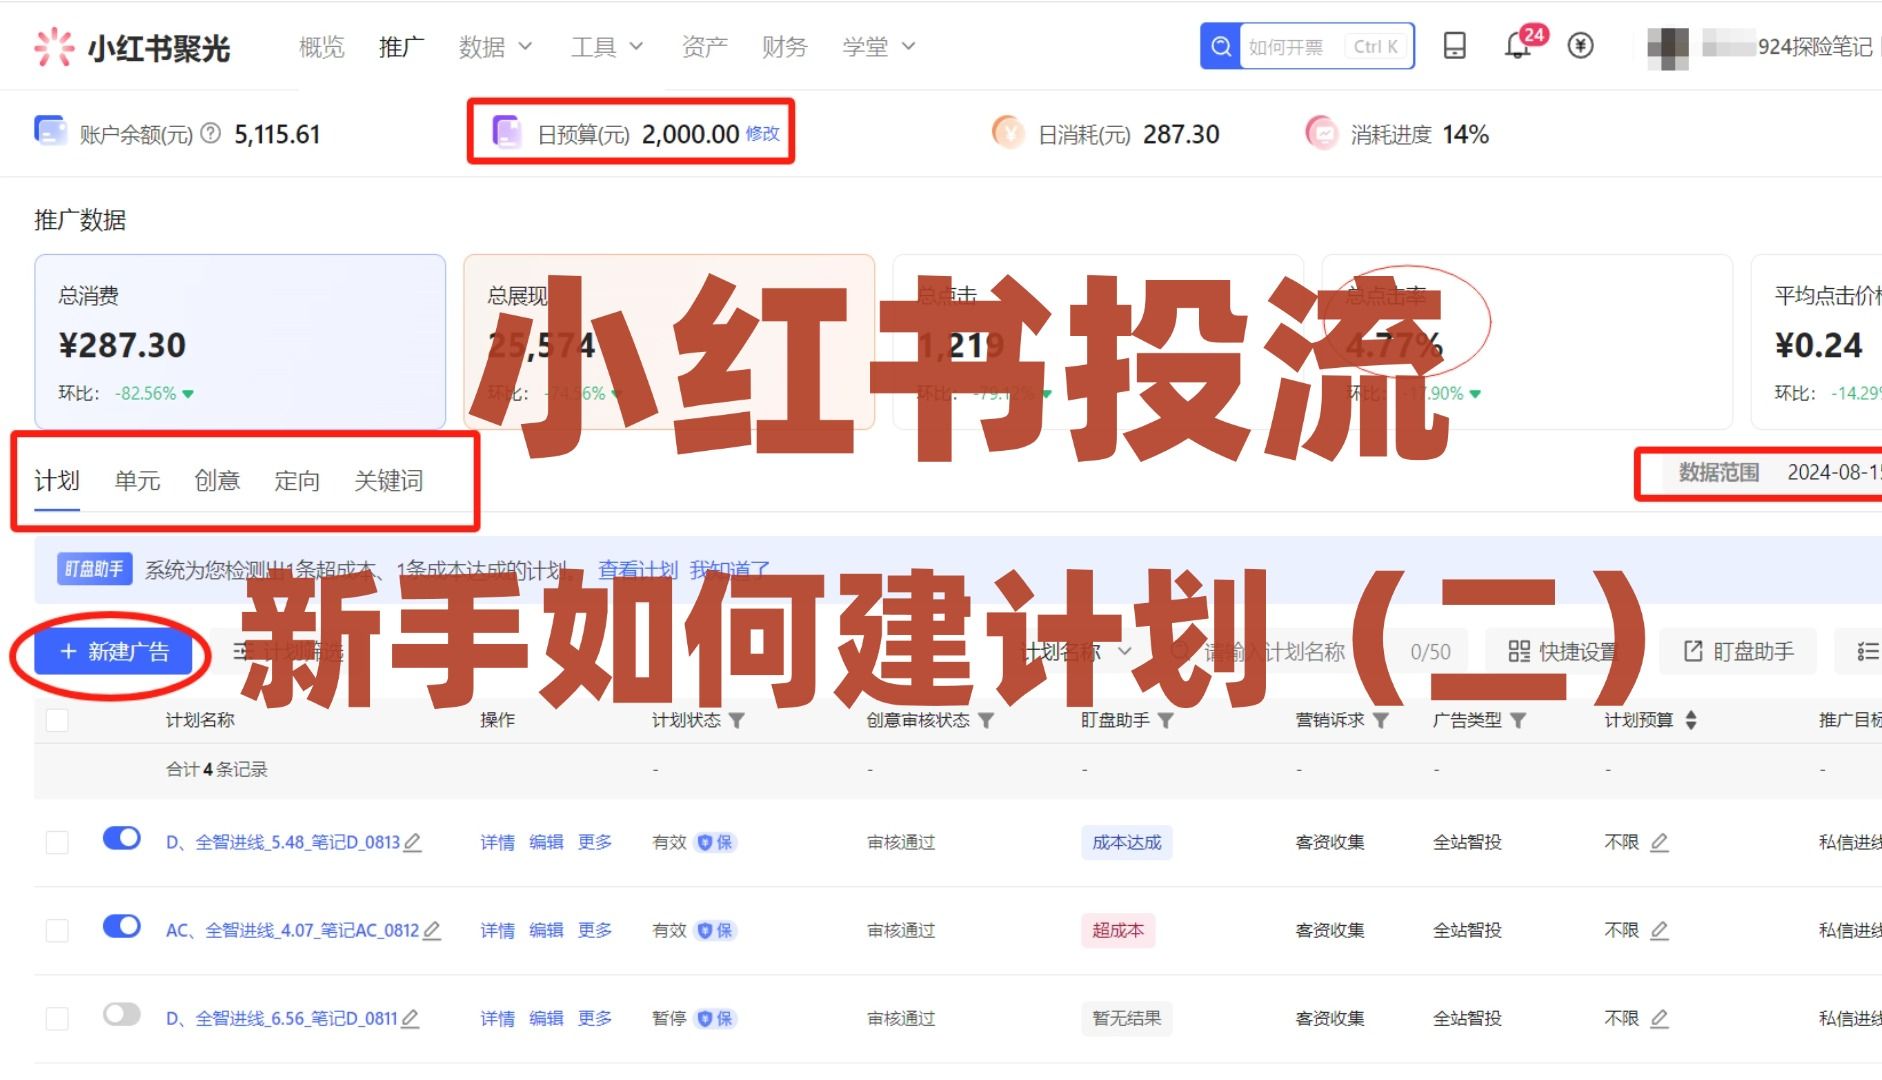Click 保 shield icon in AC_0812 row

(x=715, y=931)
